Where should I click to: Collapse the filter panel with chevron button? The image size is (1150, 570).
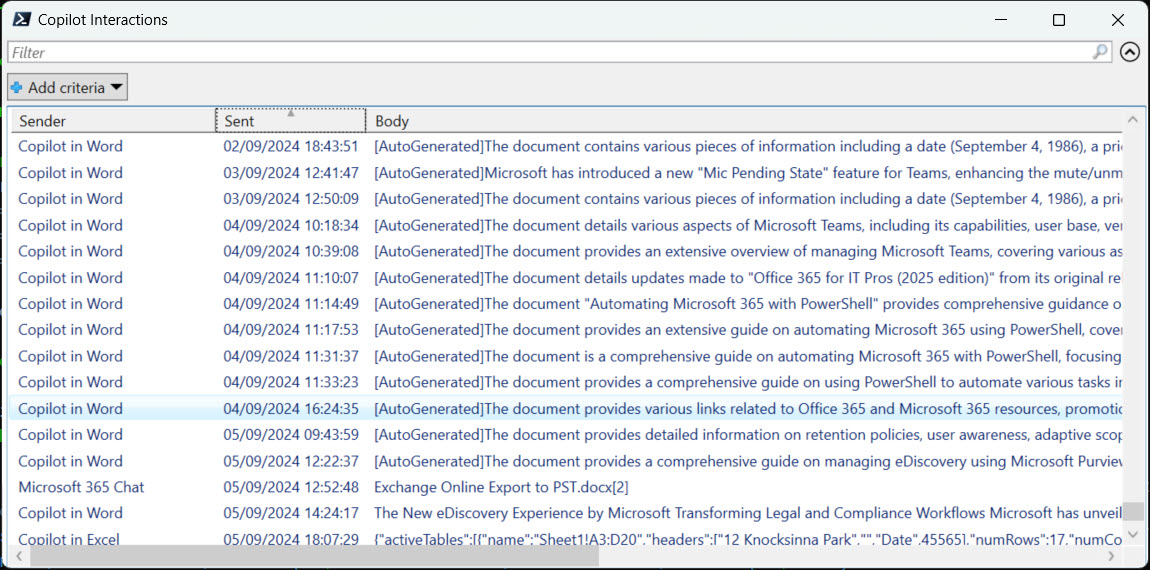(x=1130, y=52)
